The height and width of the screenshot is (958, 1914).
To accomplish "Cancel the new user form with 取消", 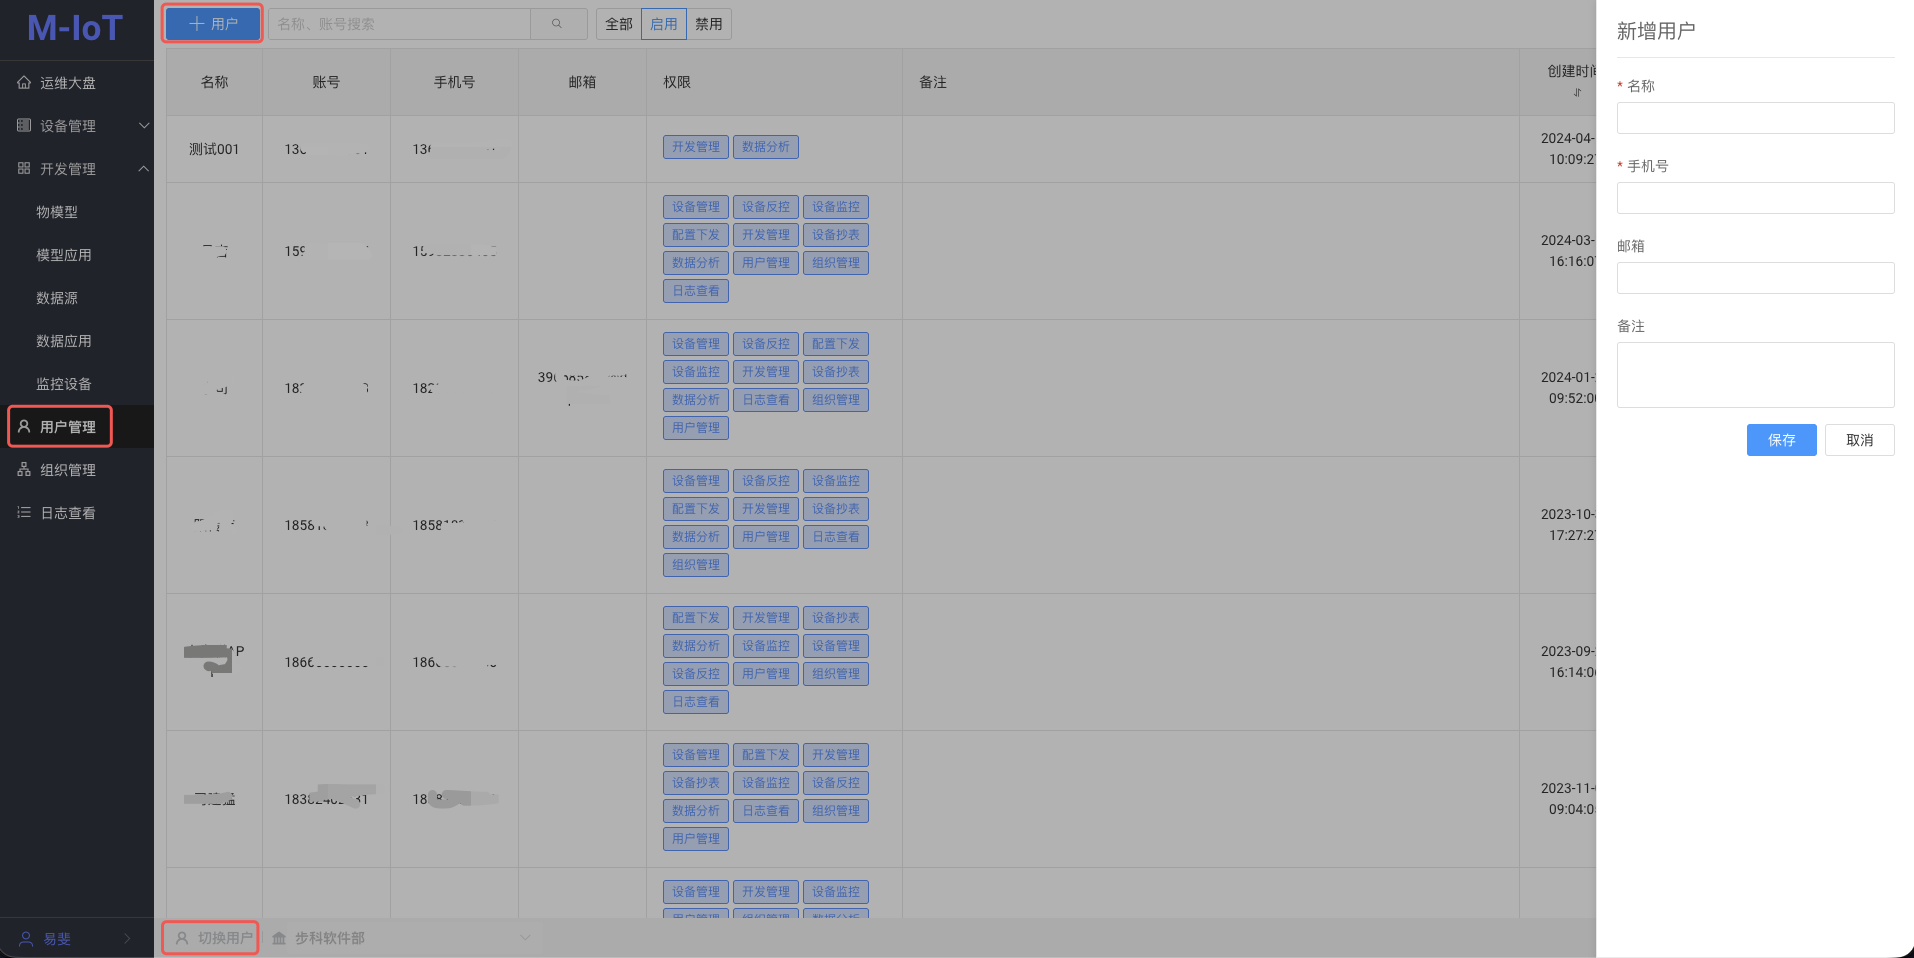I will pos(1859,440).
